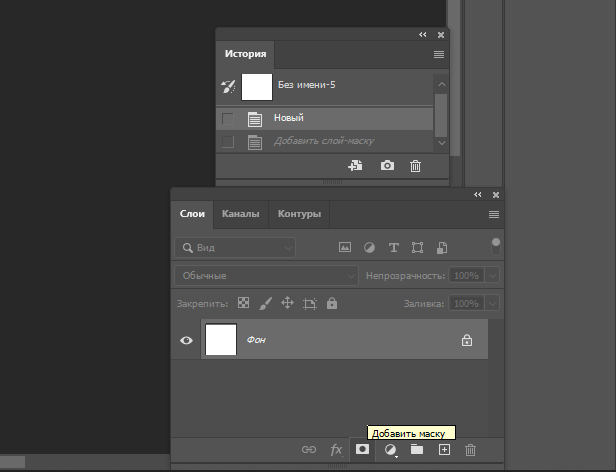Click the Непрозрачность 100% value field
The height and width of the screenshot is (472, 616).
pos(466,275)
